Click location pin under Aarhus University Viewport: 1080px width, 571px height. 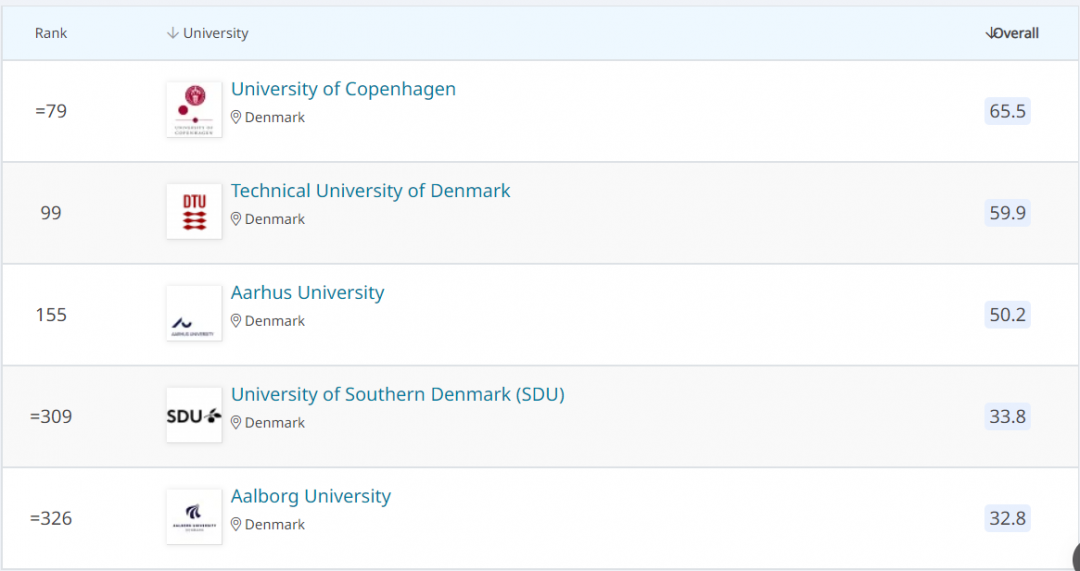click(237, 321)
